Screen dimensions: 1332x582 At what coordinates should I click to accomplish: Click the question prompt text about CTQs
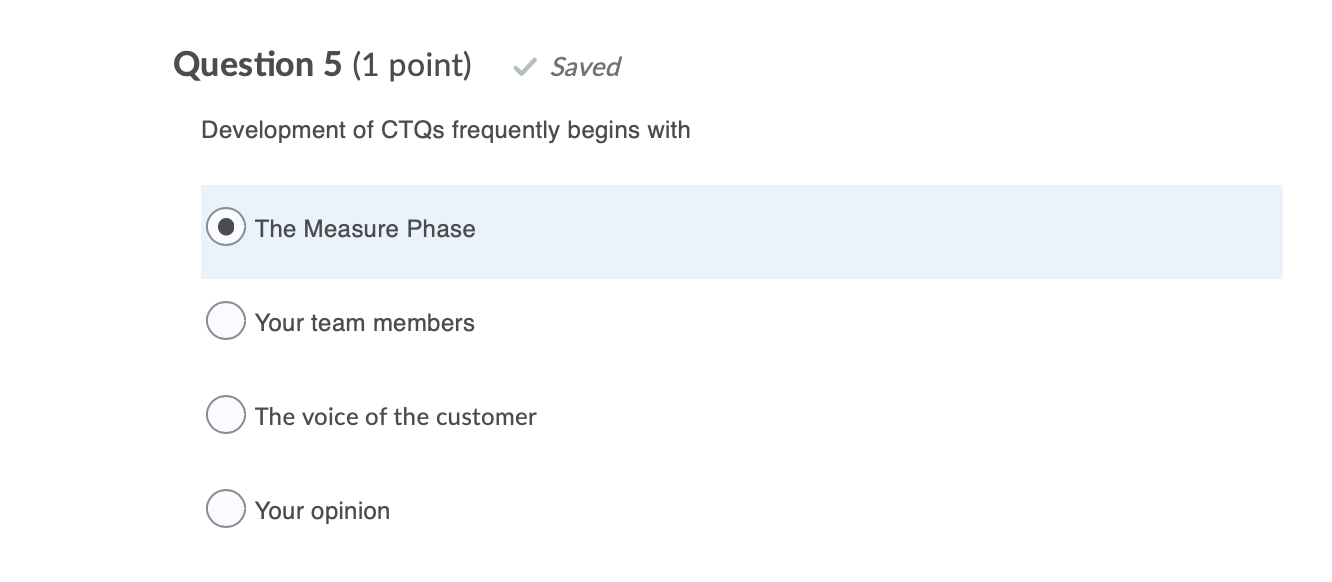tap(445, 130)
